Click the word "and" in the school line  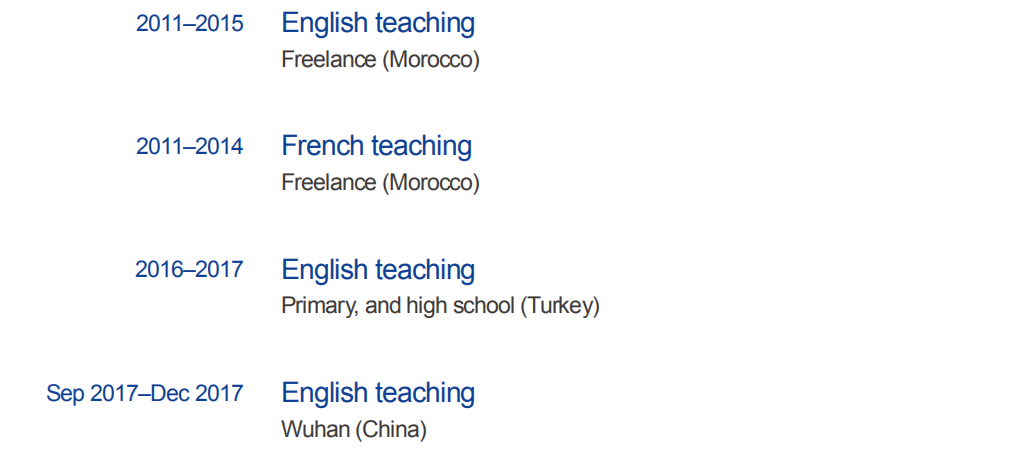(x=383, y=306)
